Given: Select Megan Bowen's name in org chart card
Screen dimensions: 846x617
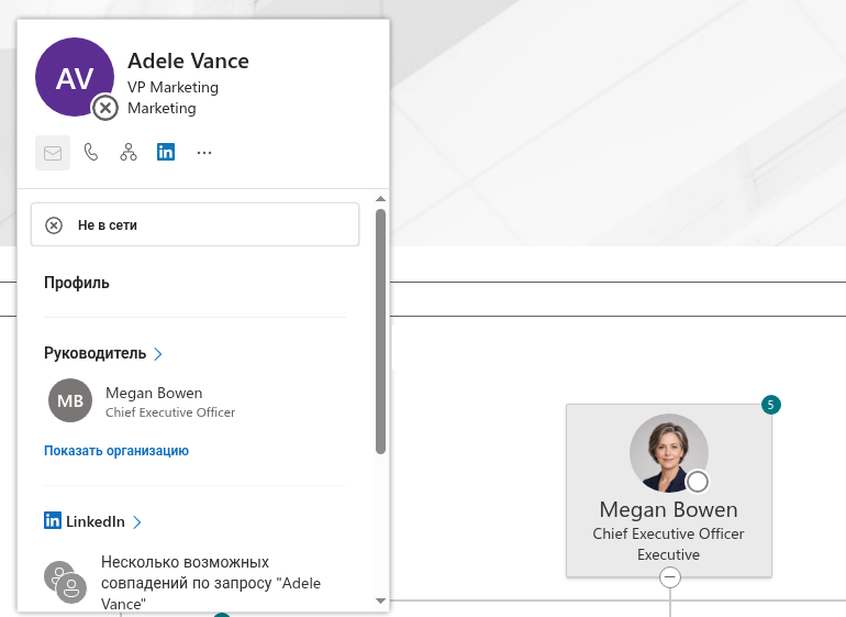Looking at the screenshot, I should [668, 510].
